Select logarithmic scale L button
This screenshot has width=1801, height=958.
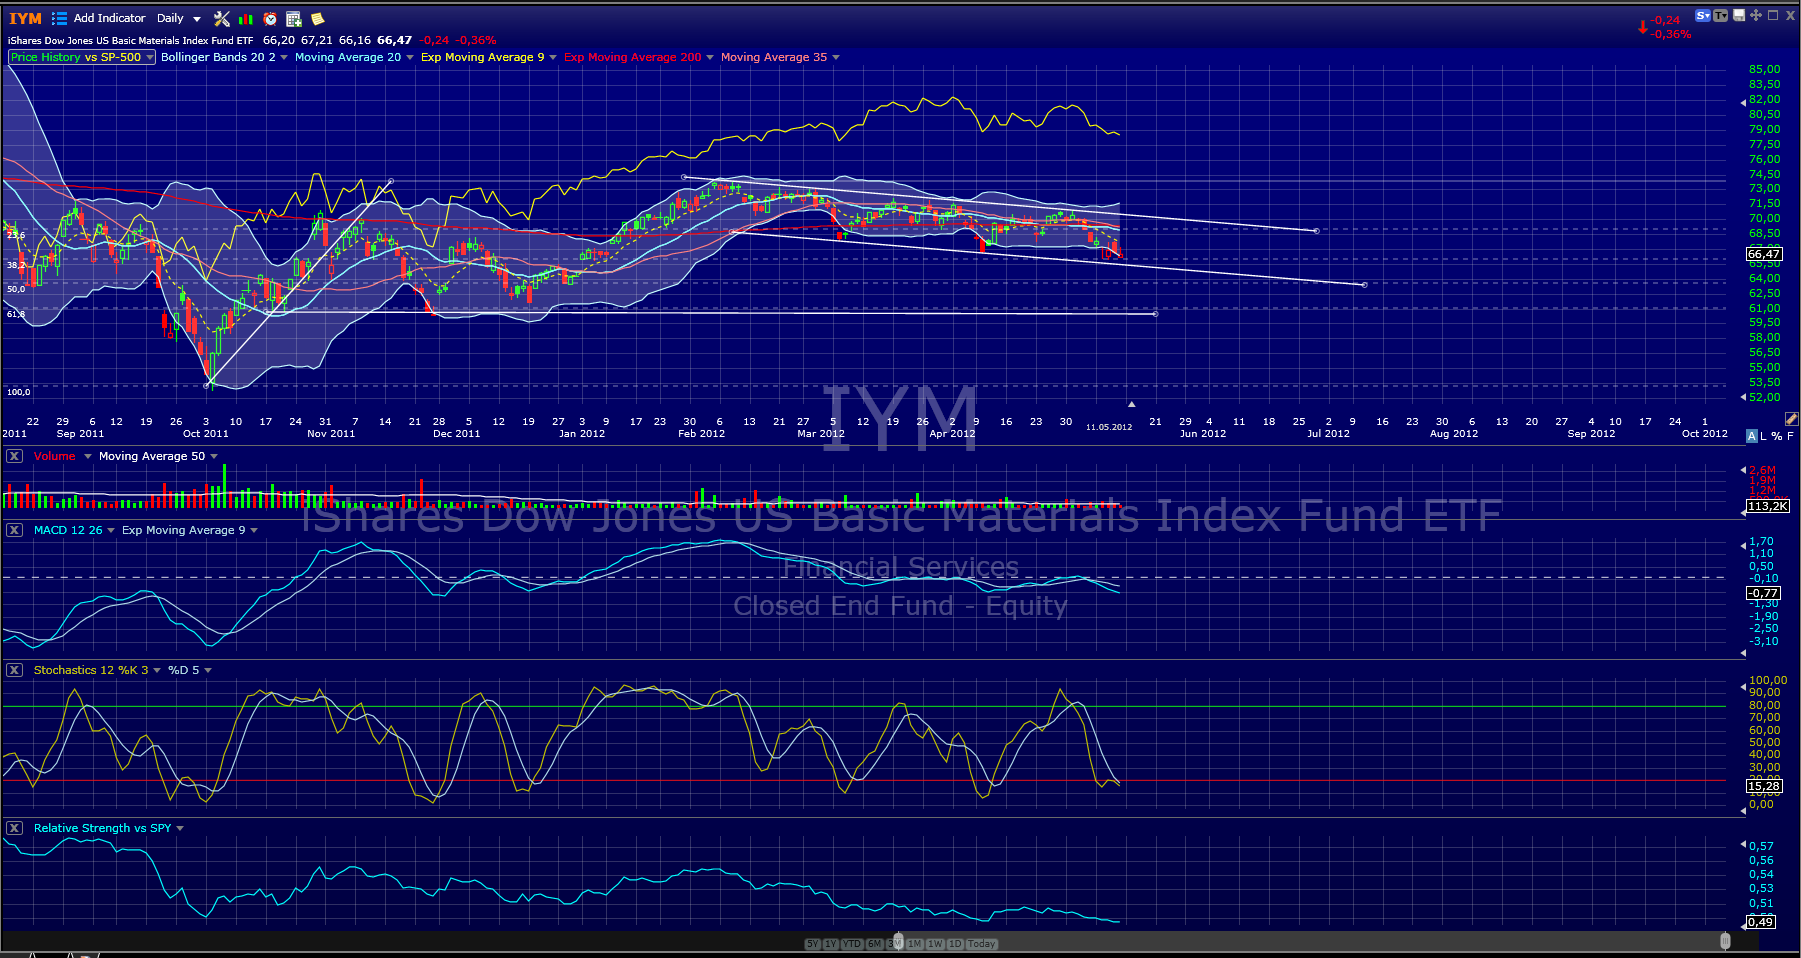(1764, 436)
